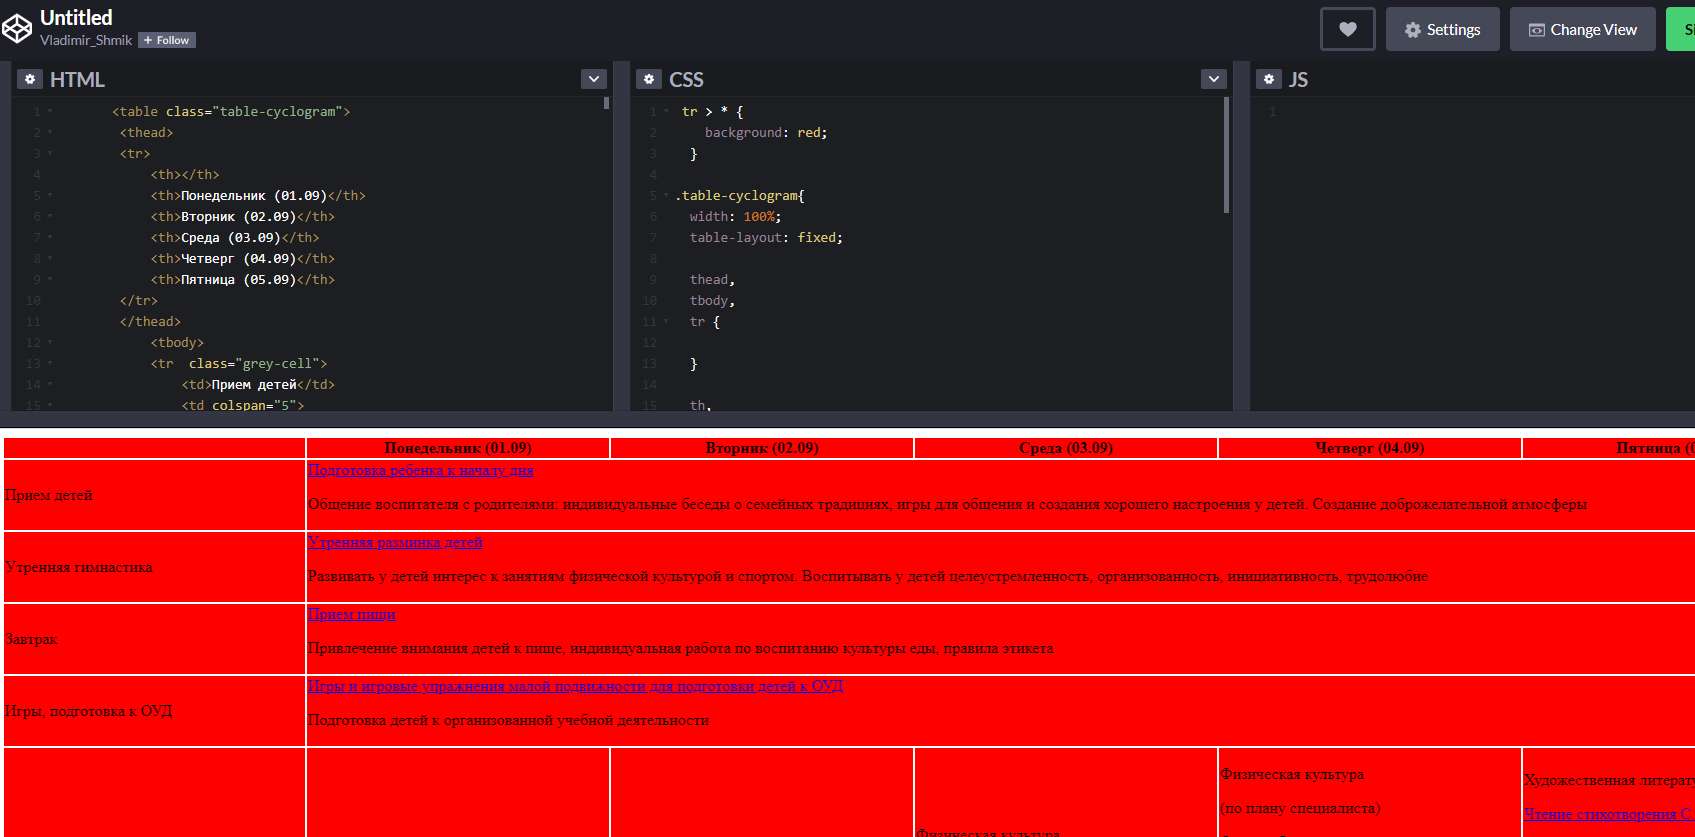Open 'Прием пищи' link

pos(352,614)
